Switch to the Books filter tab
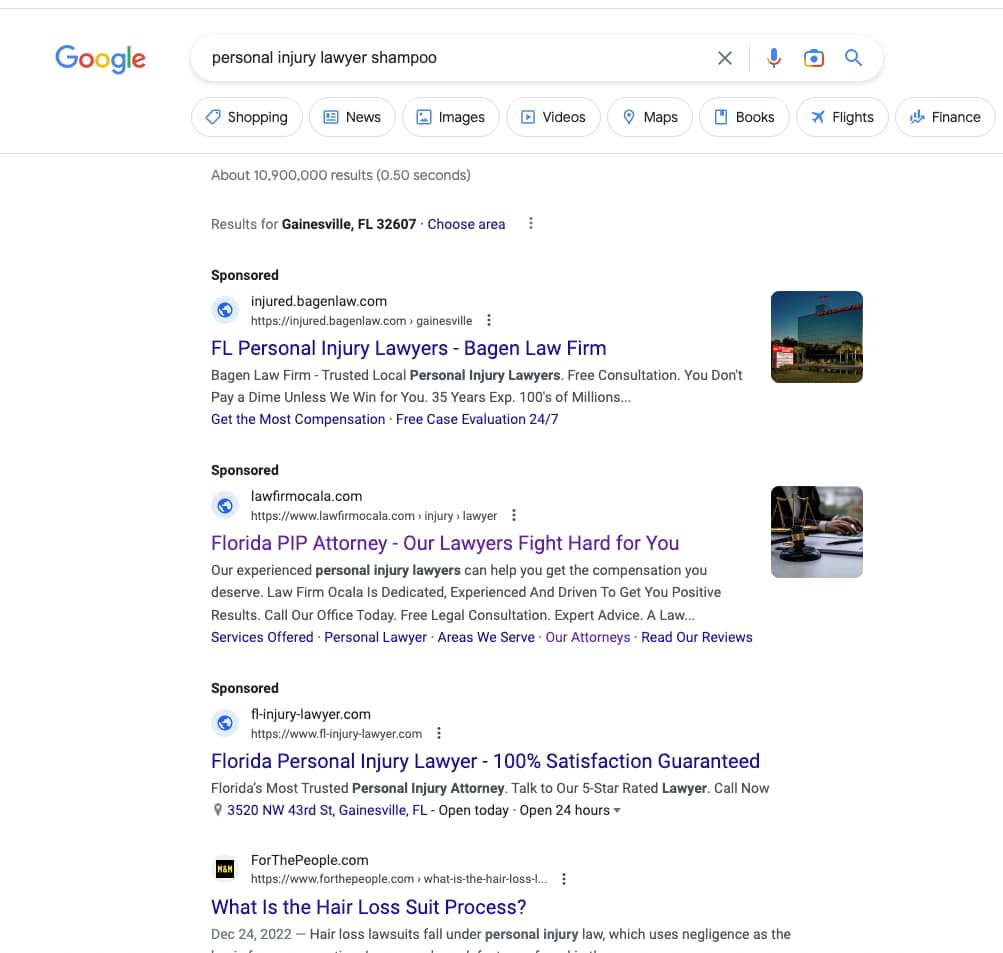The image size is (1003, 953). (x=745, y=117)
